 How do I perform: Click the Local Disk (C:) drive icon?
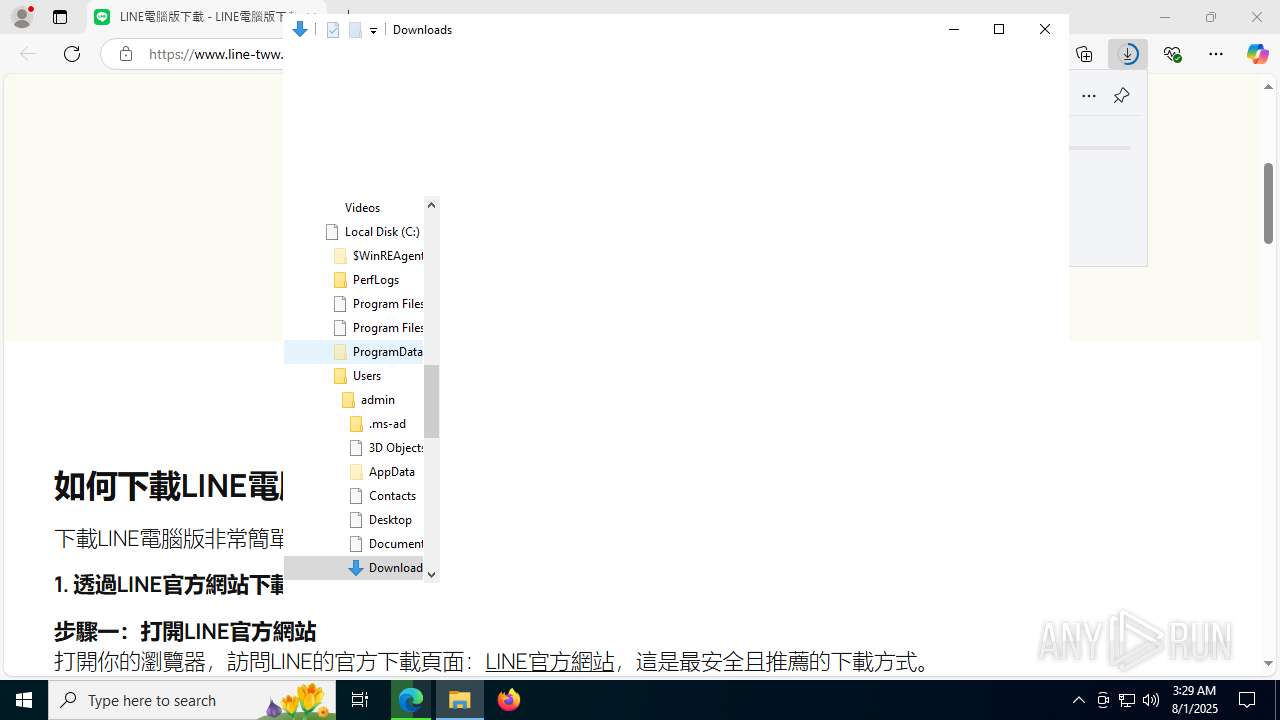click(333, 232)
